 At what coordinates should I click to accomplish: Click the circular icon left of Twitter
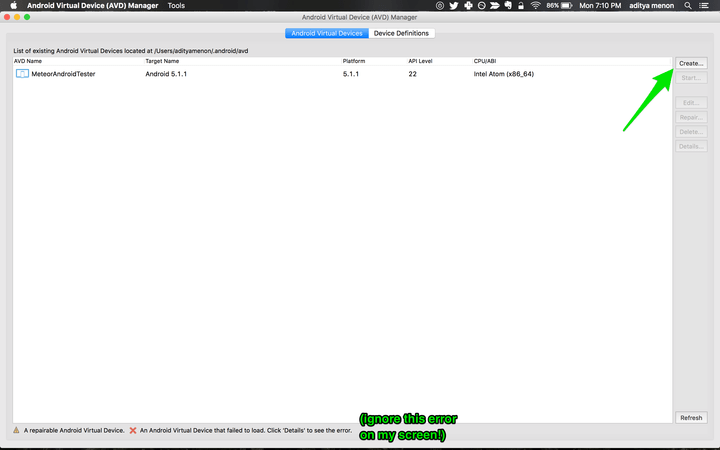(x=440, y=6)
